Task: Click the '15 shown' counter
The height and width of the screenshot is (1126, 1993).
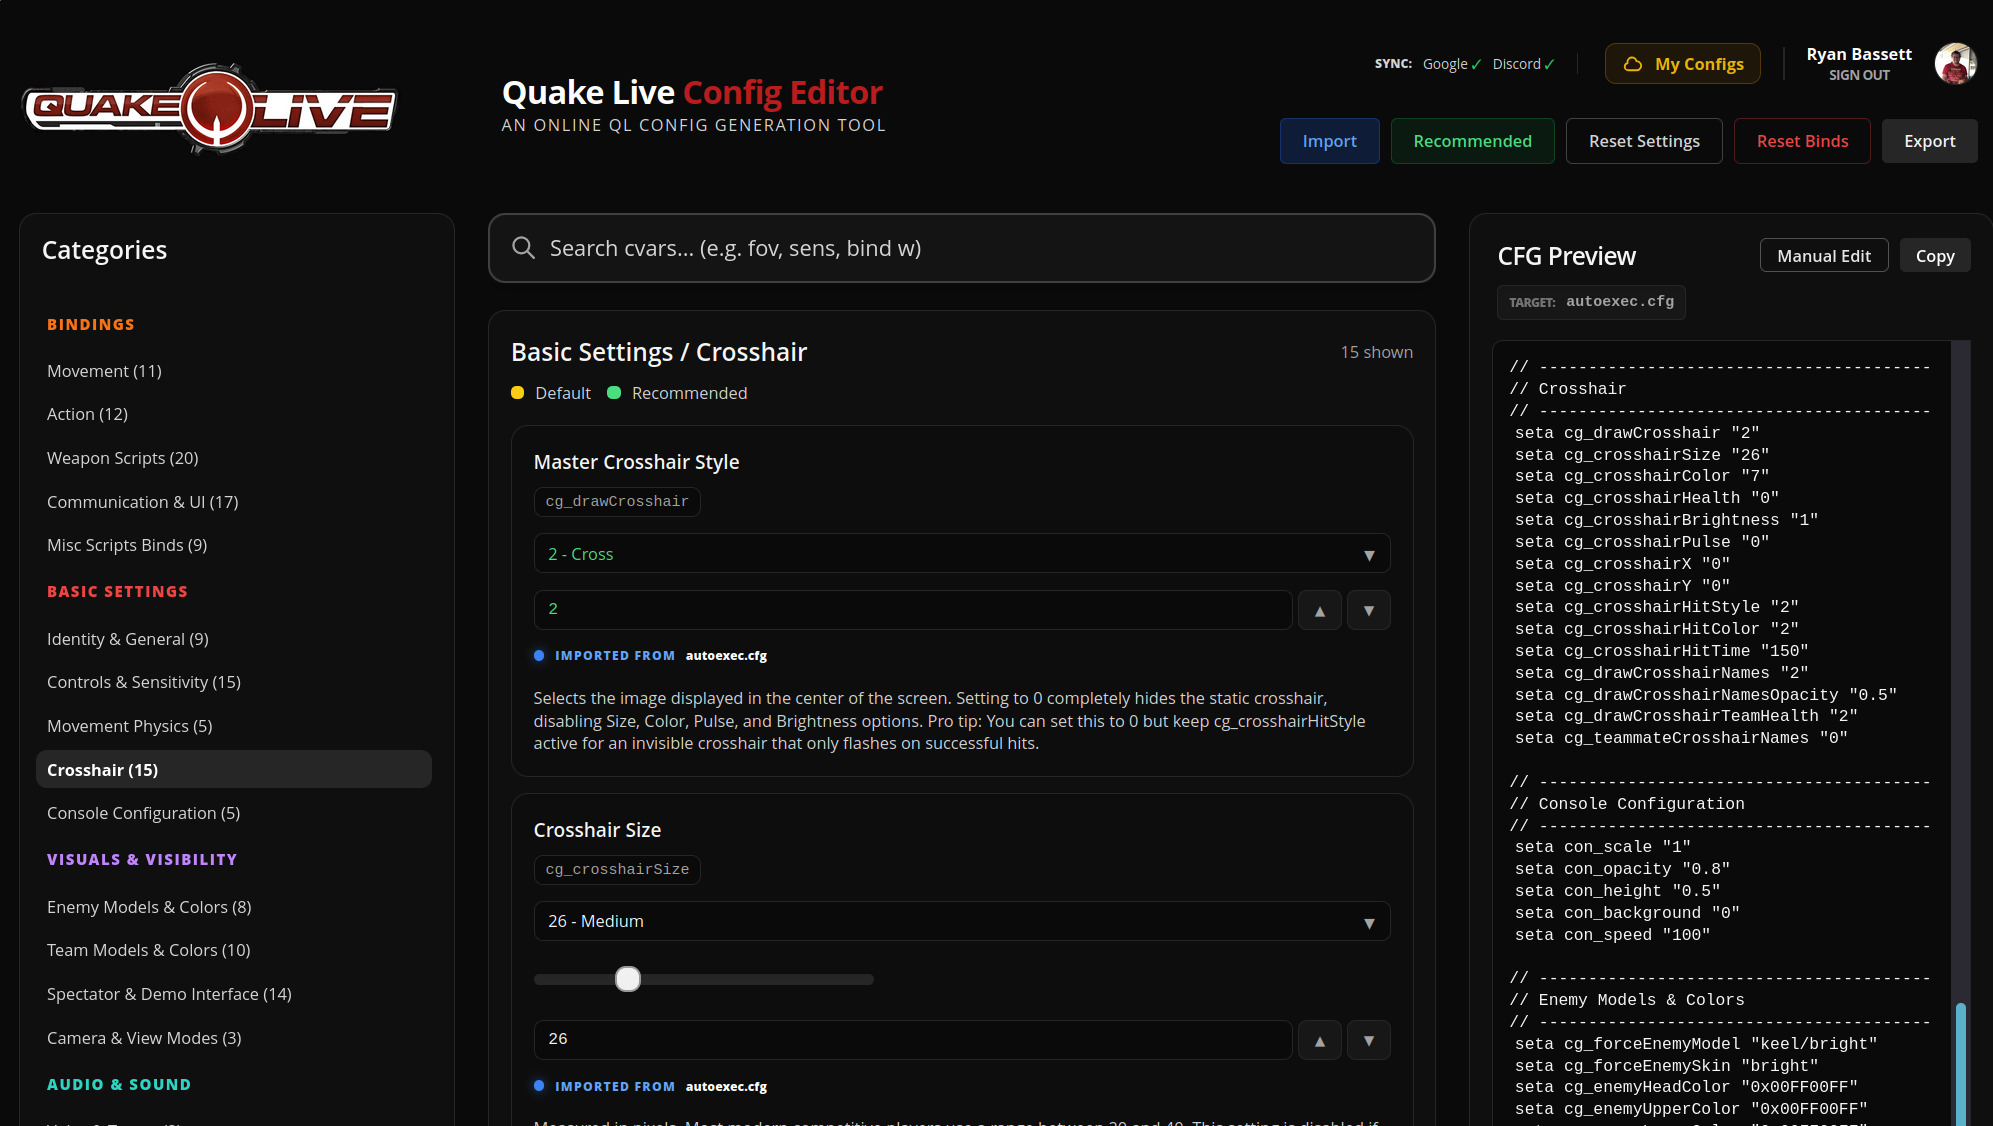Action: point(1376,352)
